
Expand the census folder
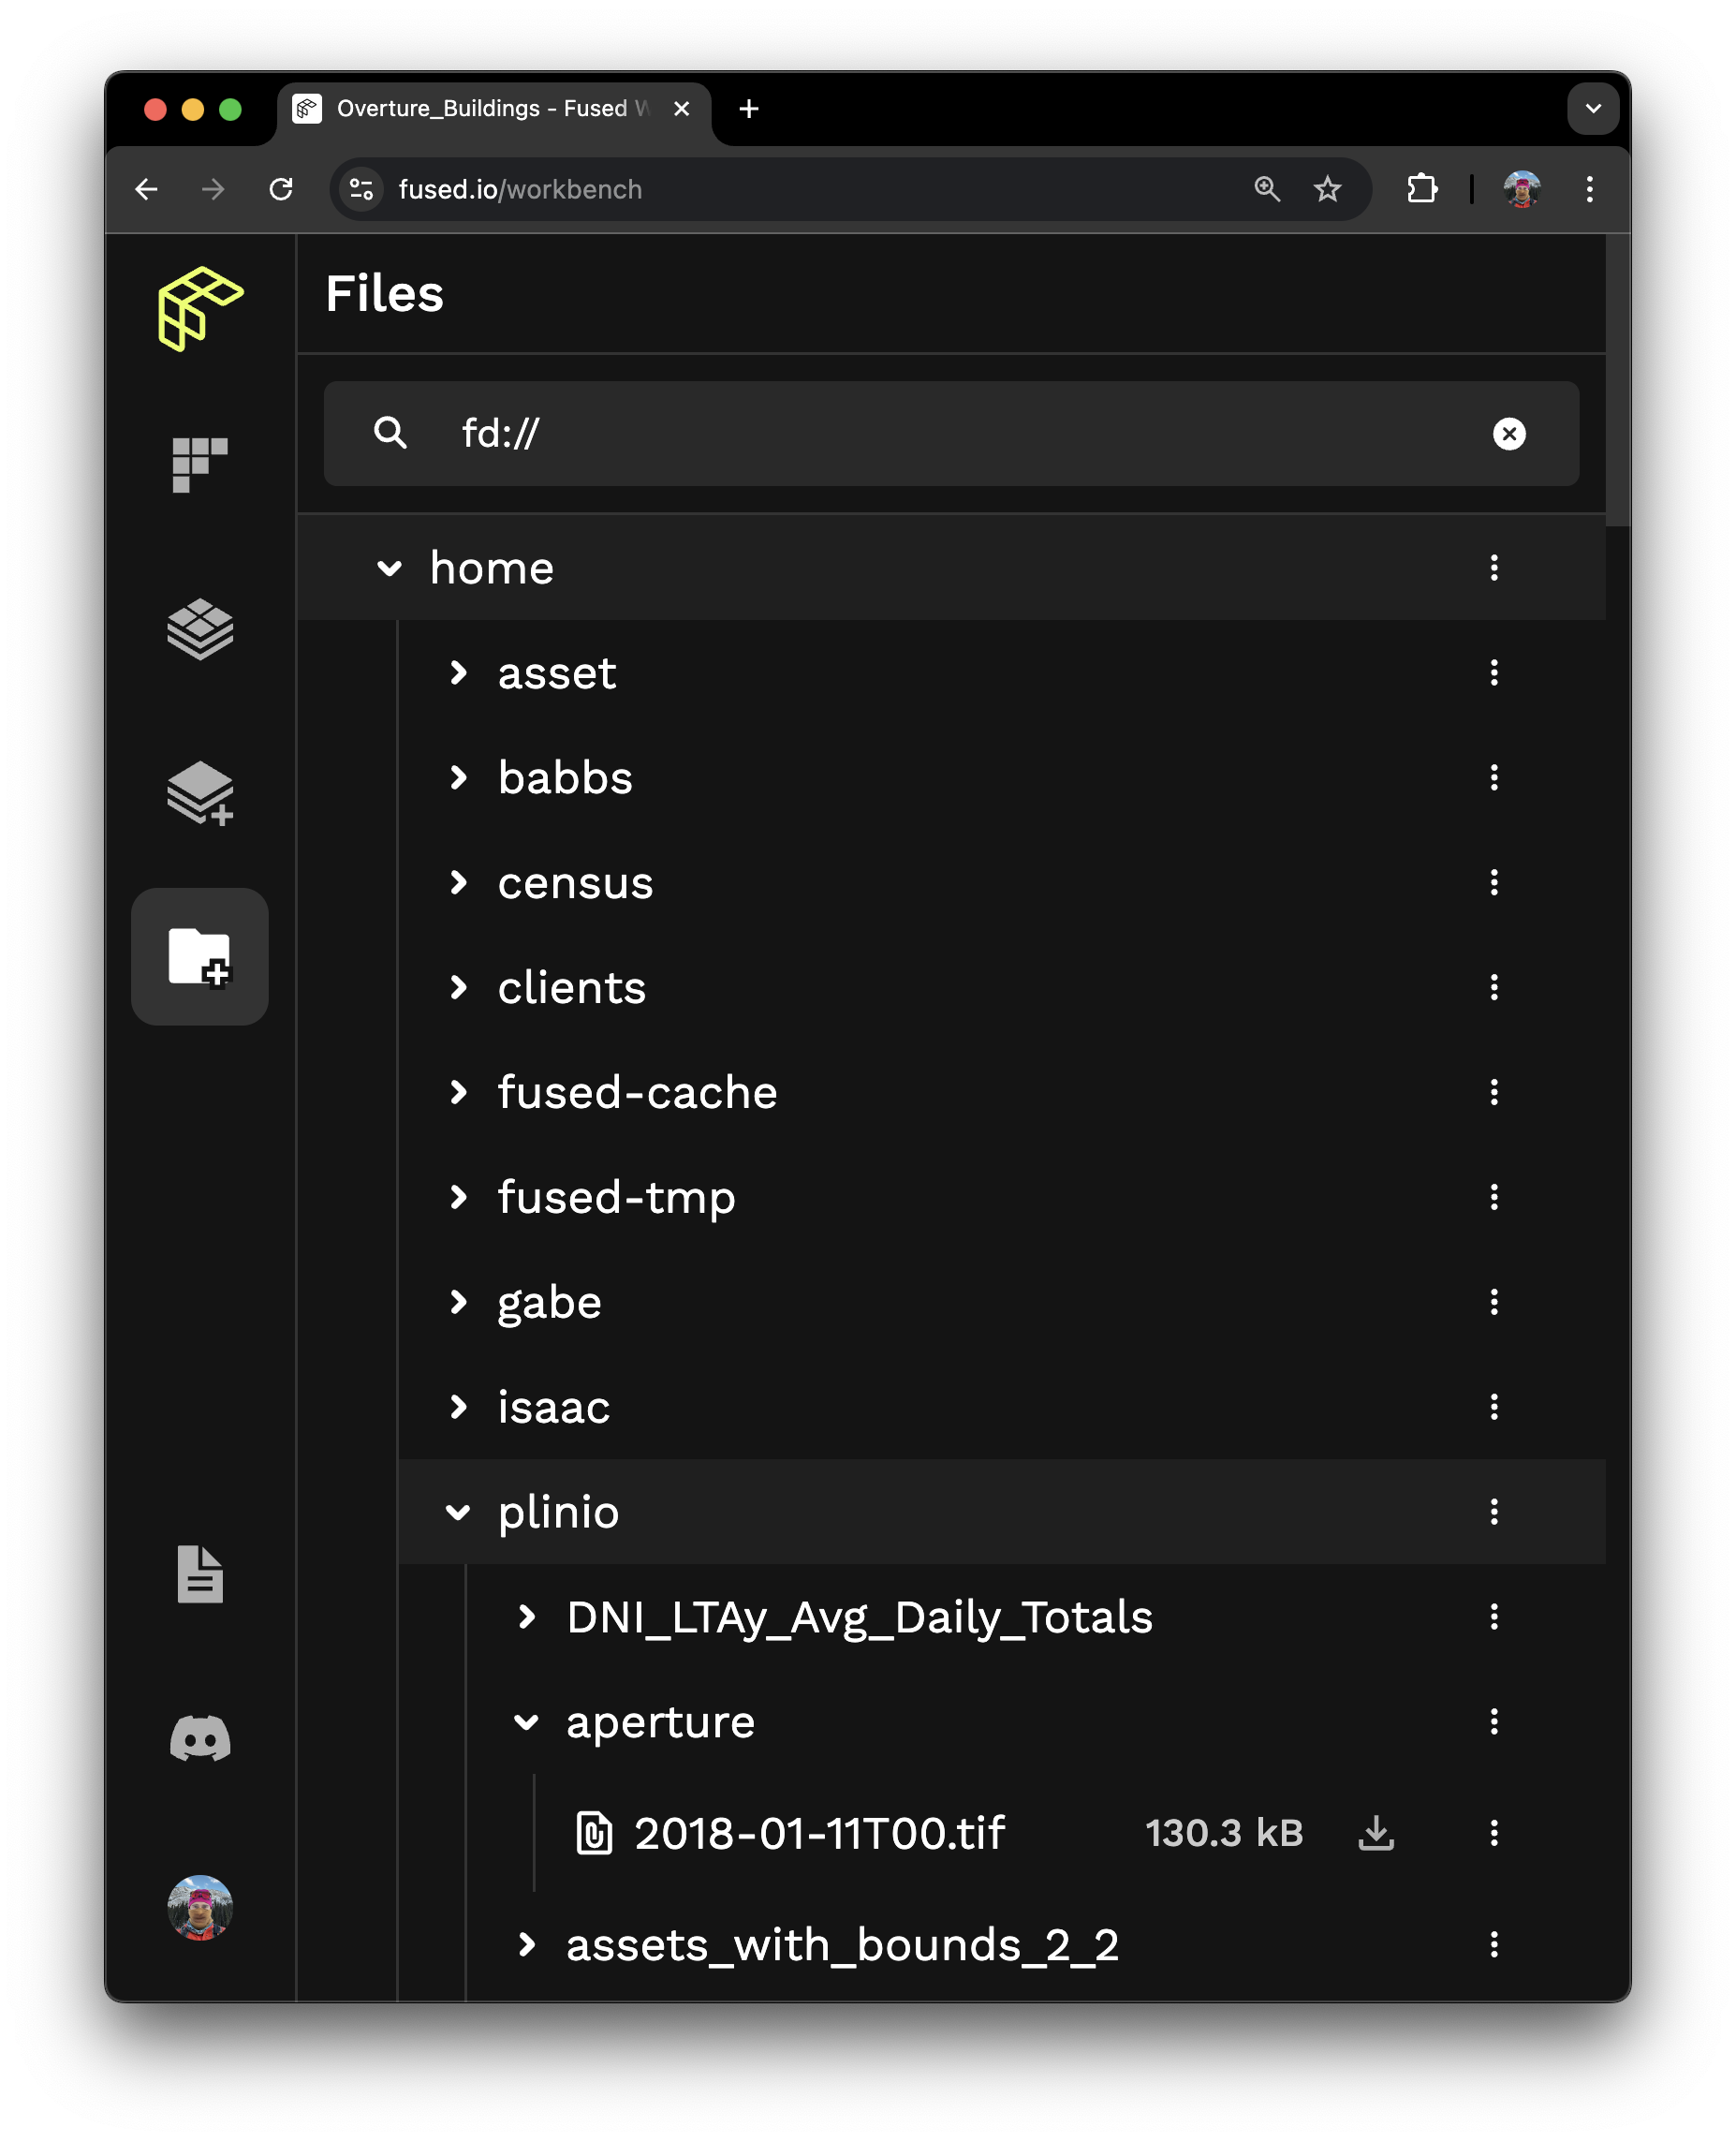click(x=459, y=882)
